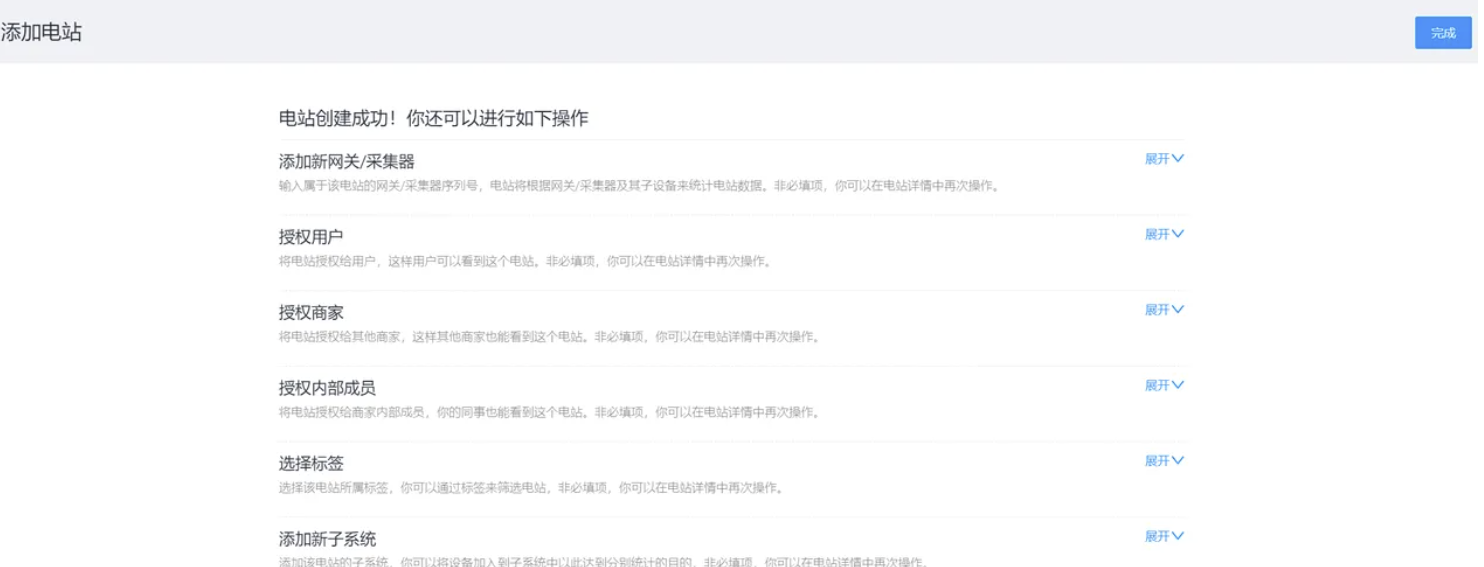Expand the 添加新网关/采集器 section
This screenshot has width=1484, height=567.
[x=1164, y=159]
